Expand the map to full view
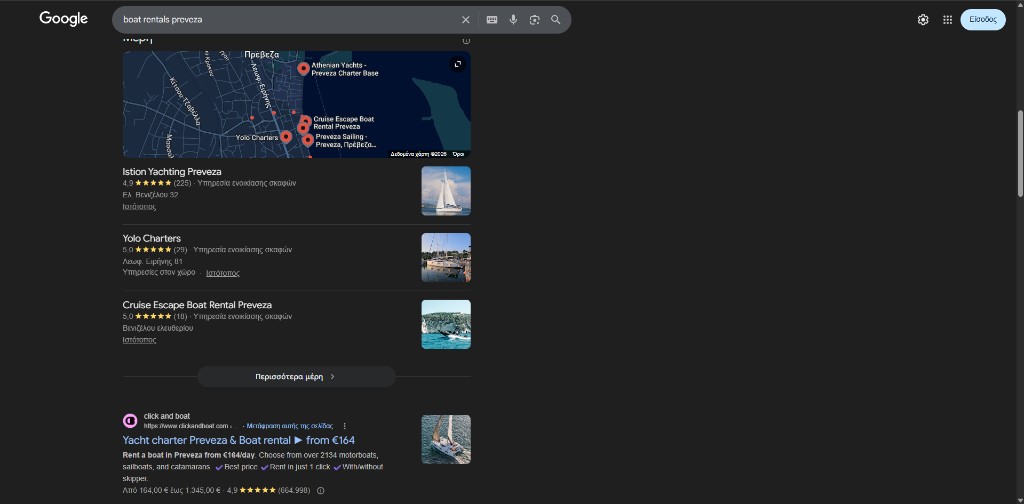This screenshot has height=504, width=1024. (458, 64)
